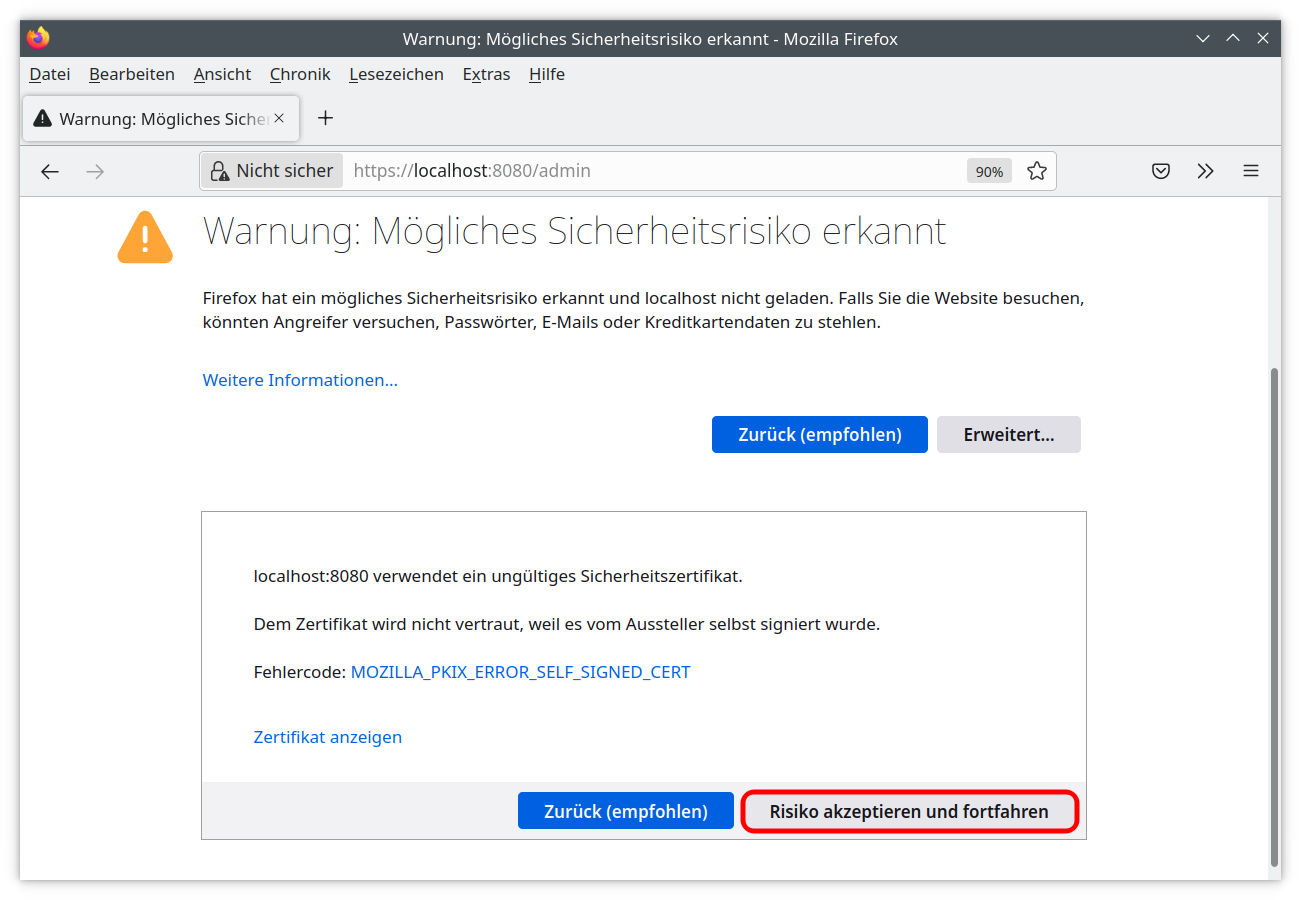Open the Extras menu
The height and width of the screenshot is (900, 1301).
click(486, 74)
